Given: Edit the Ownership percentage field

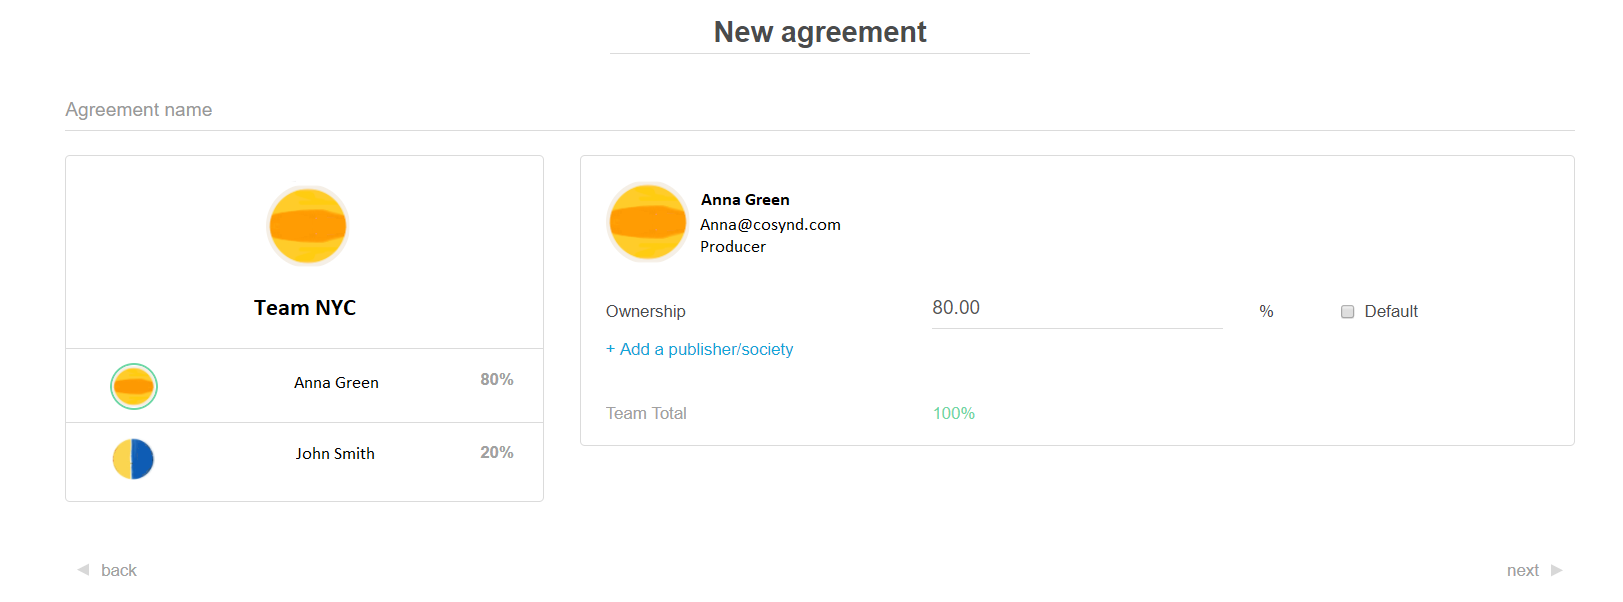Looking at the screenshot, I should point(1076,308).
